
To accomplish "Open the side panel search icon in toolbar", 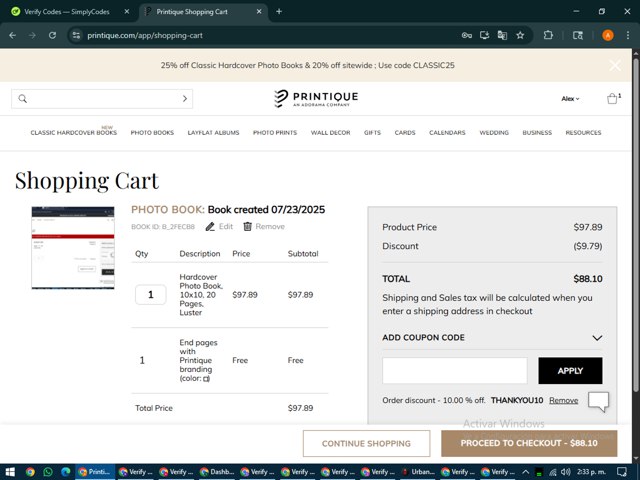I will [578, 36].
